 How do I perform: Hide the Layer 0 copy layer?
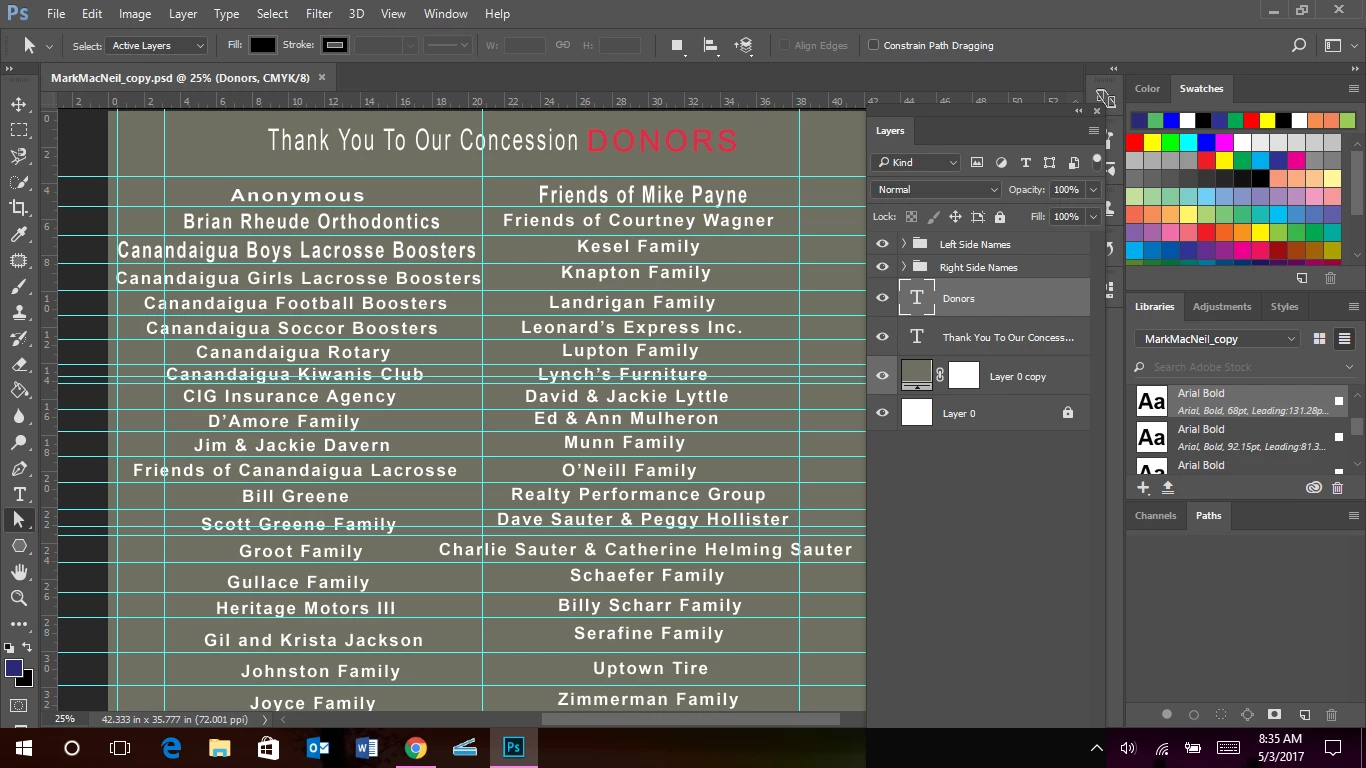(882, 376)
